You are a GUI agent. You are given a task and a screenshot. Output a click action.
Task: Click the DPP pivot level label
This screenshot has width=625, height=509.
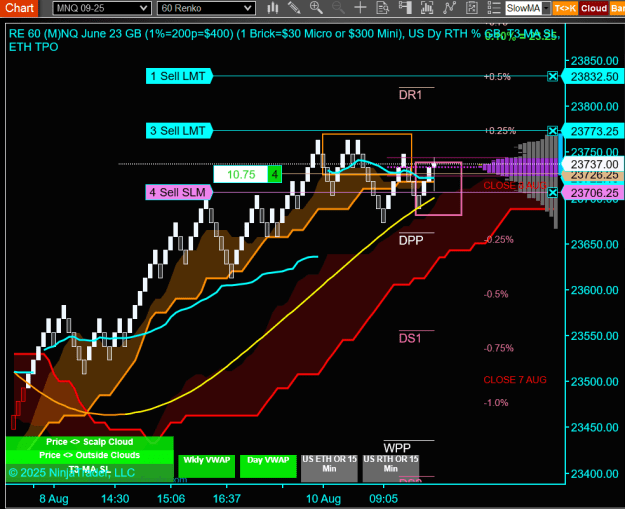click(411, 240)
